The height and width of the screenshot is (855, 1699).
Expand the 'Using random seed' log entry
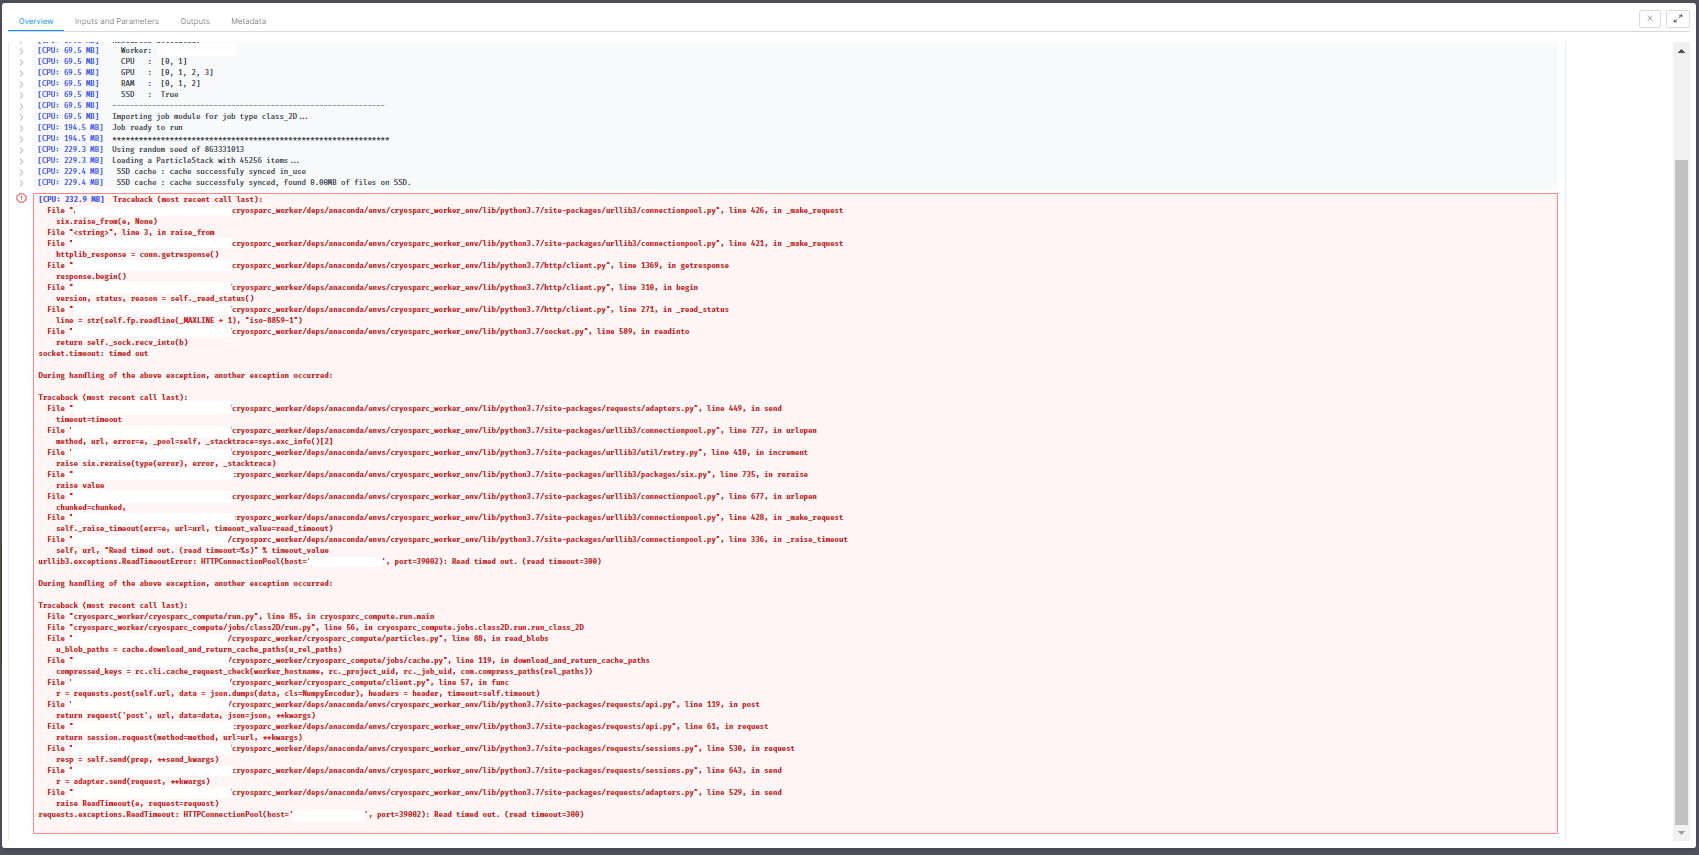click(21, 150)
